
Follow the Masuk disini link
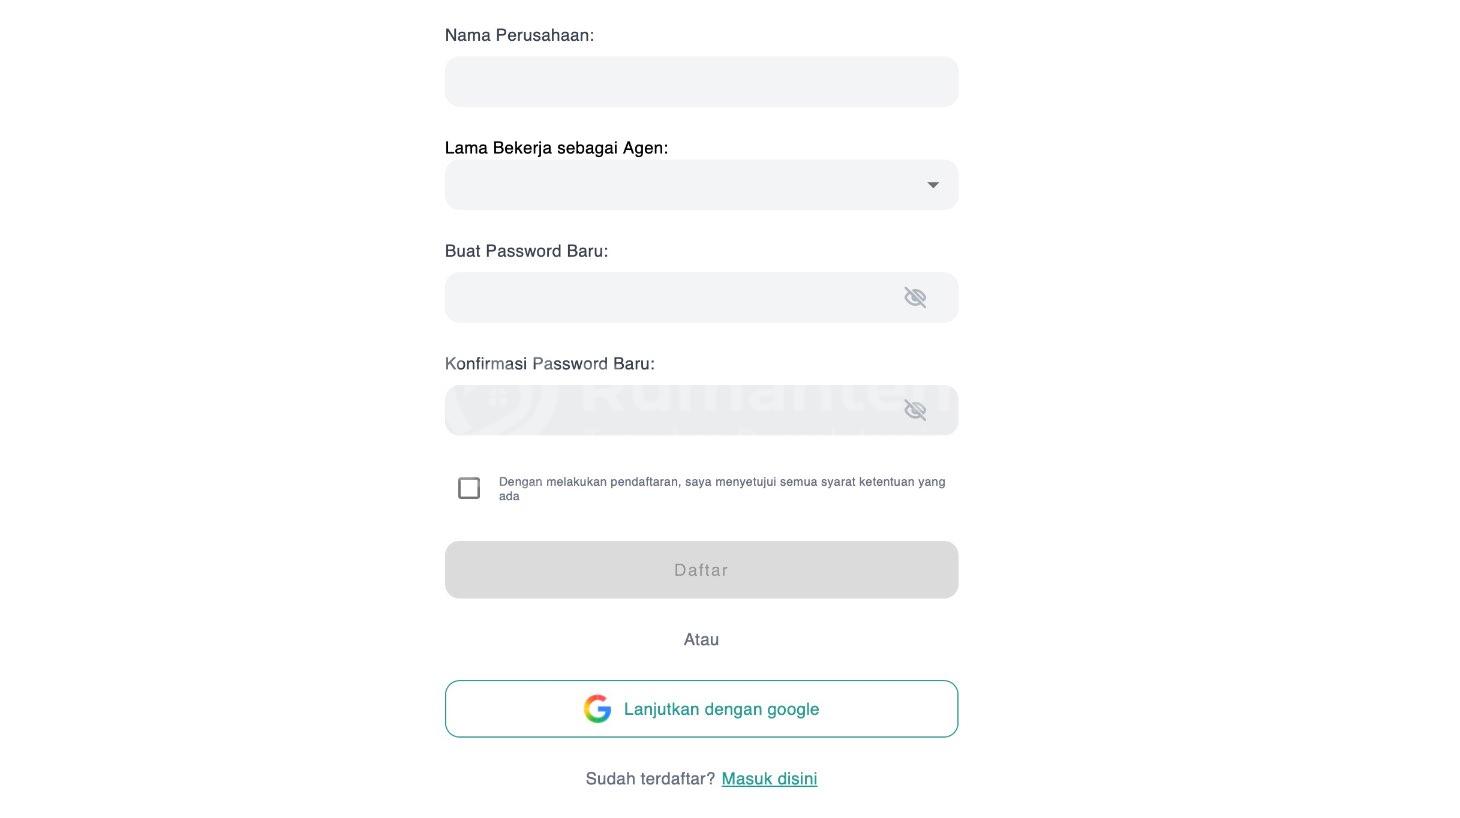pyautogui.click(x=769, y=779)
